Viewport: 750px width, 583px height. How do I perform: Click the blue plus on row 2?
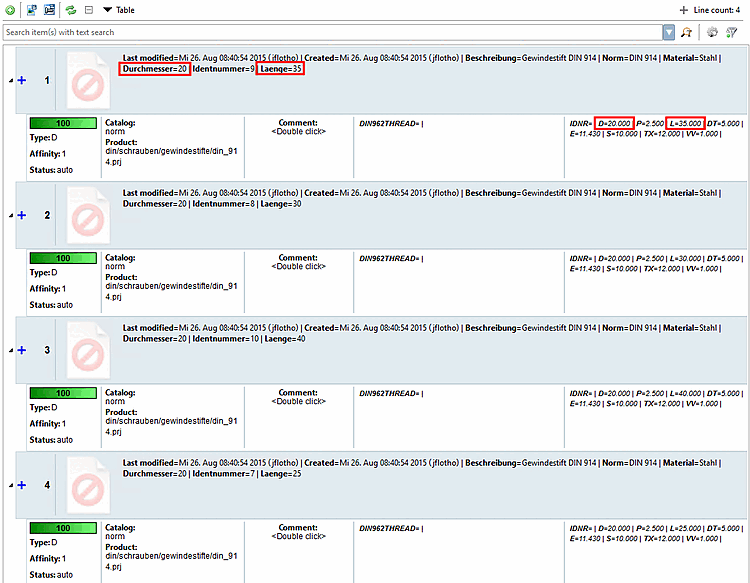22,215
